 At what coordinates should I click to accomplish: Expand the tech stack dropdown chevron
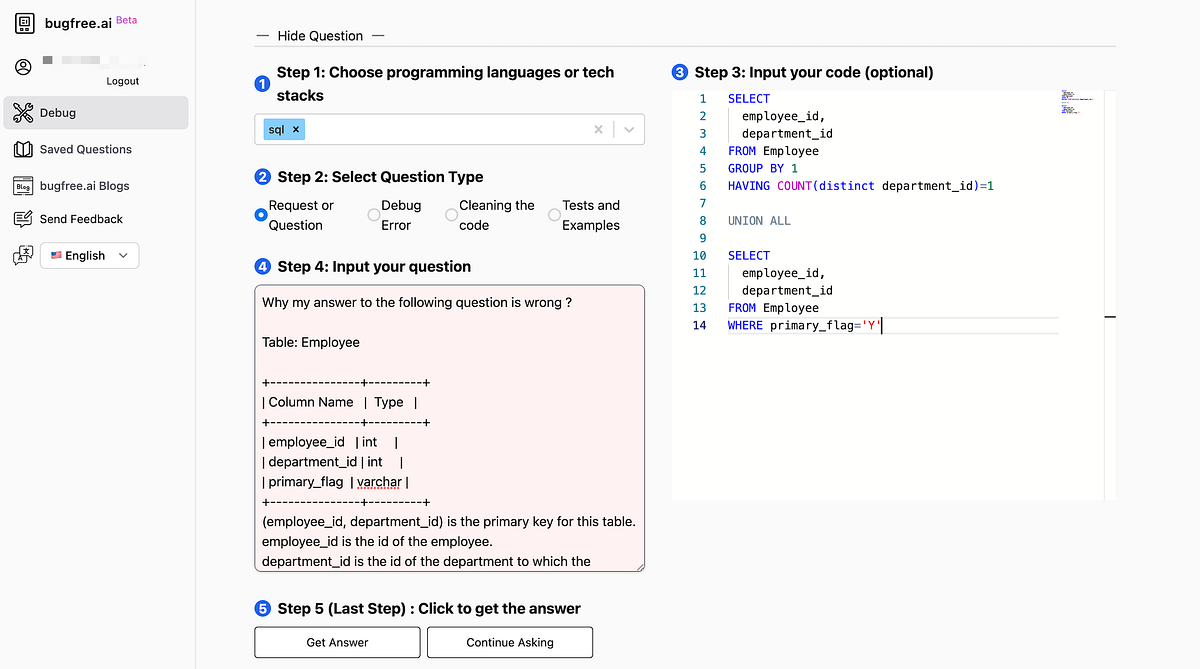(630, 129)
